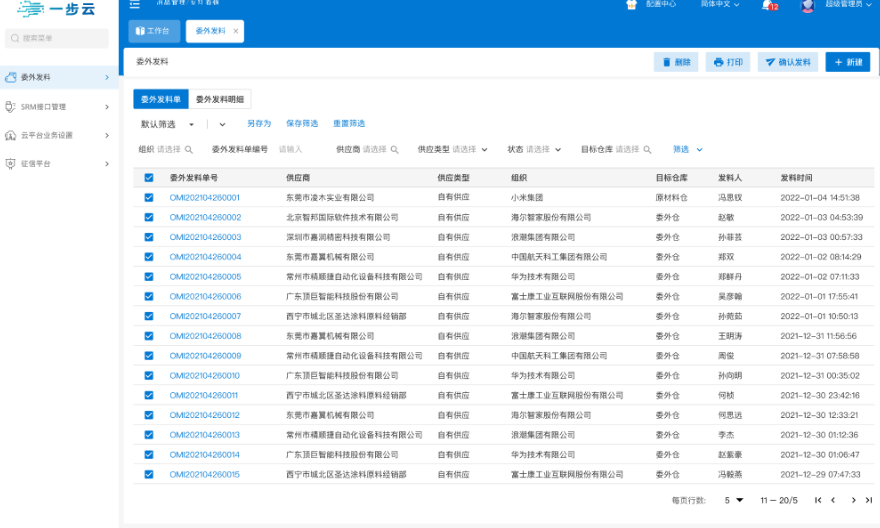Jump to the first page of results
Screen dimensions: 880x528
(x=818, y=500)
